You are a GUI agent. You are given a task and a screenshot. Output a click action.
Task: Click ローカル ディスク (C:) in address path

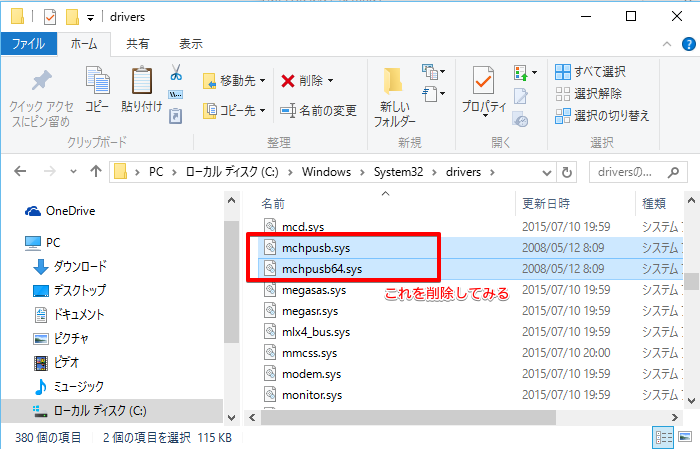(232, 172)
